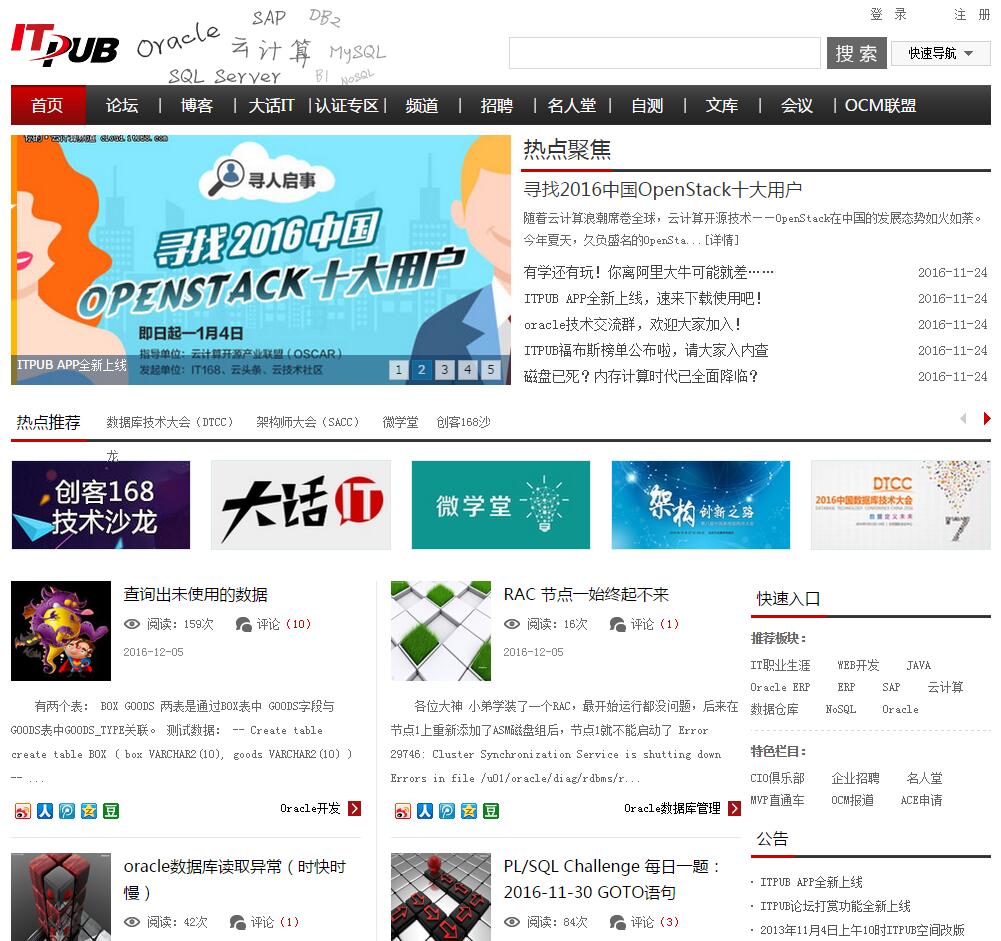
Task: Open 微学堂 teal thumbnail
Action: tap(500, 505)
